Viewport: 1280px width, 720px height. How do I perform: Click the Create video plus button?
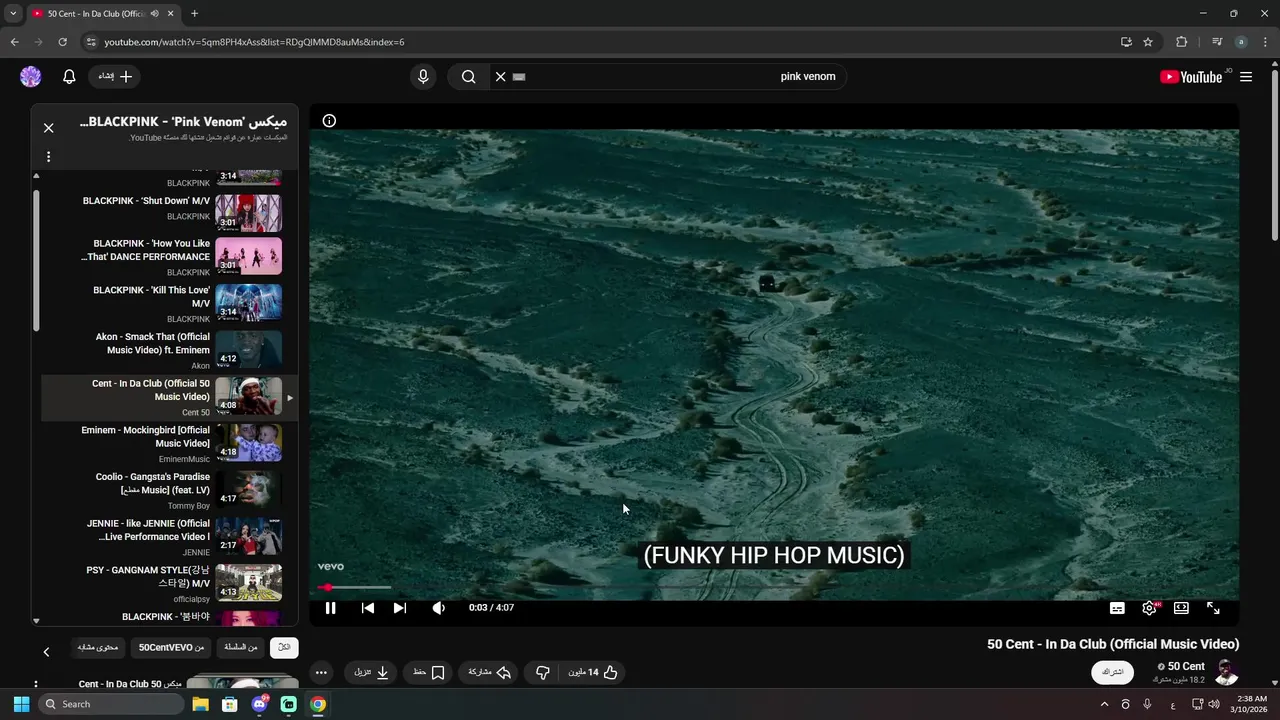pos(114,77)
